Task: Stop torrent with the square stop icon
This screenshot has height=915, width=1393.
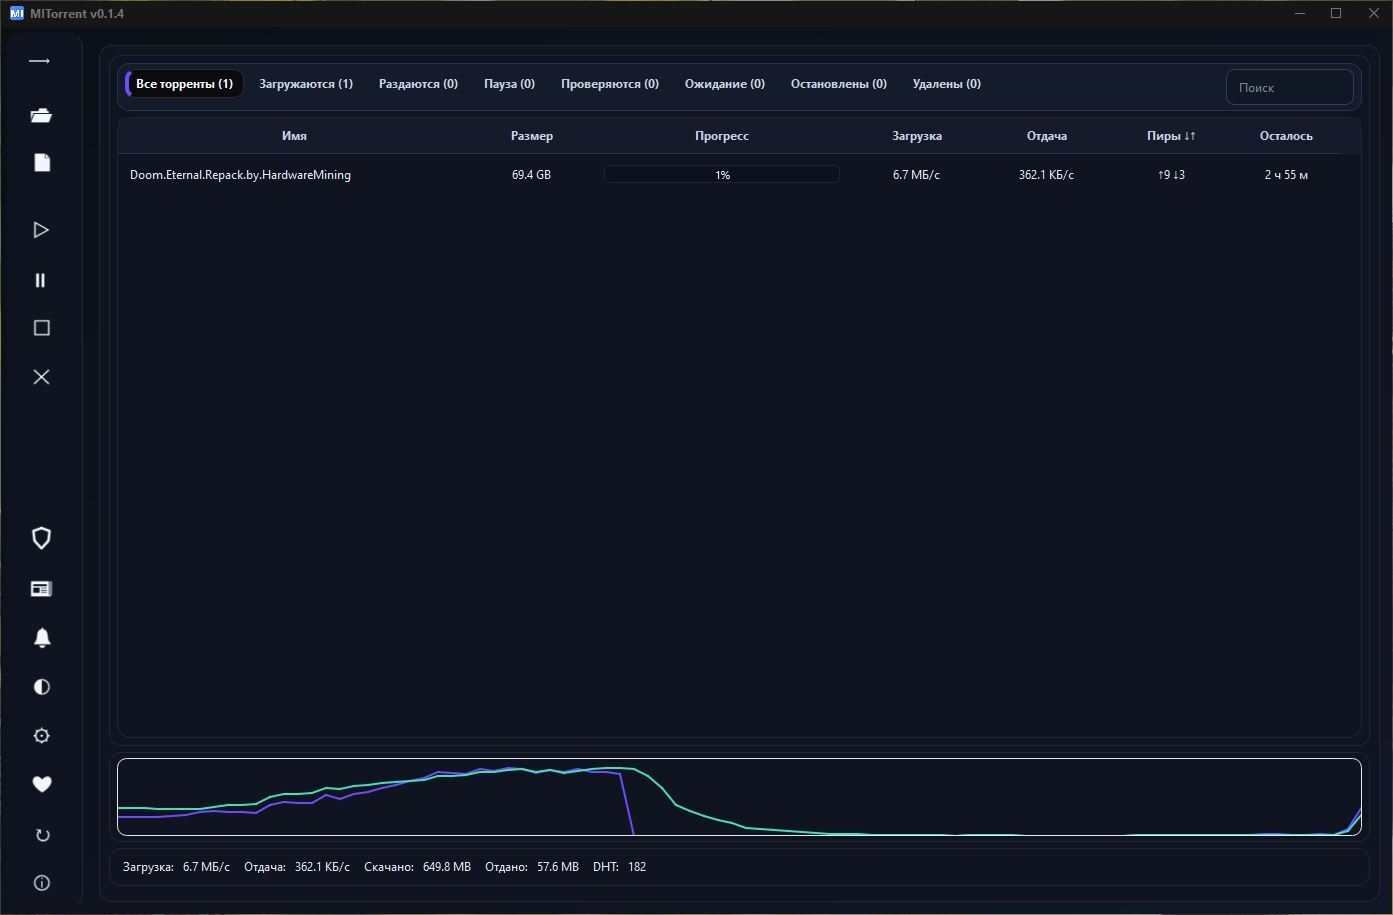Action: [x=41, y=328]
